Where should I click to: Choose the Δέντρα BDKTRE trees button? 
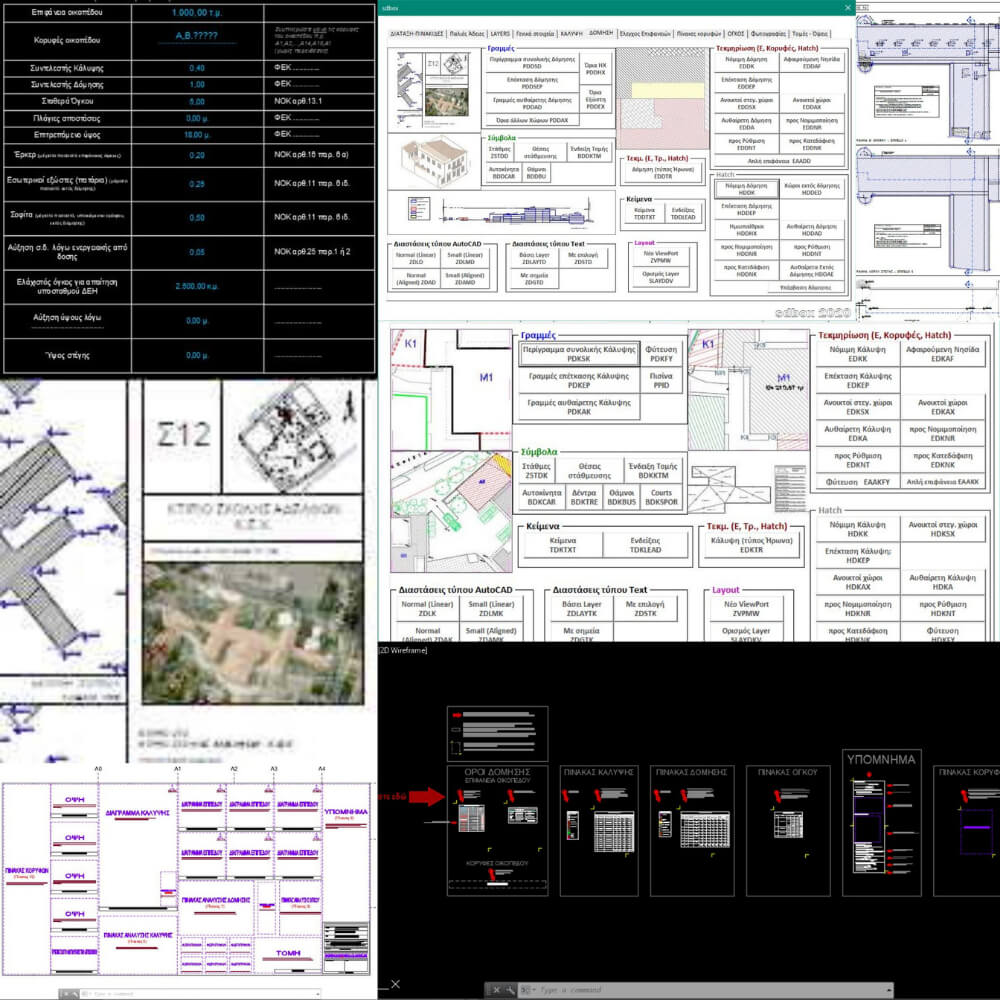(584, 497)
